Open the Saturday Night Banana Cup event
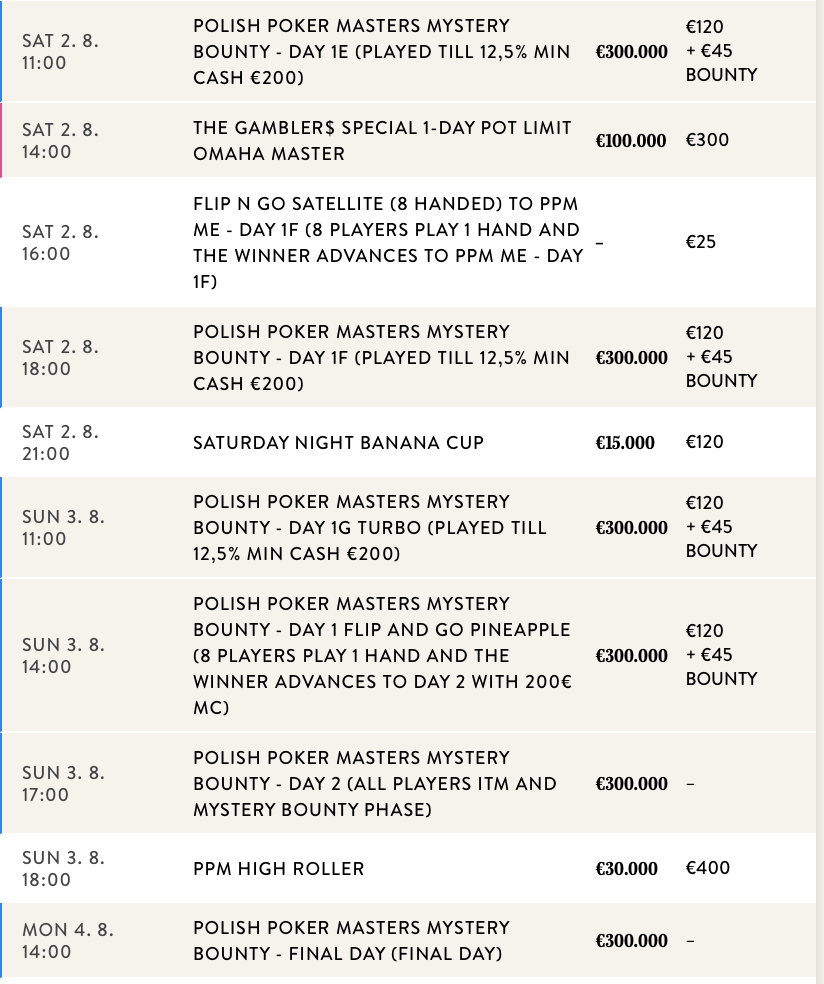824x984 pixels. (x=338, y=443)
